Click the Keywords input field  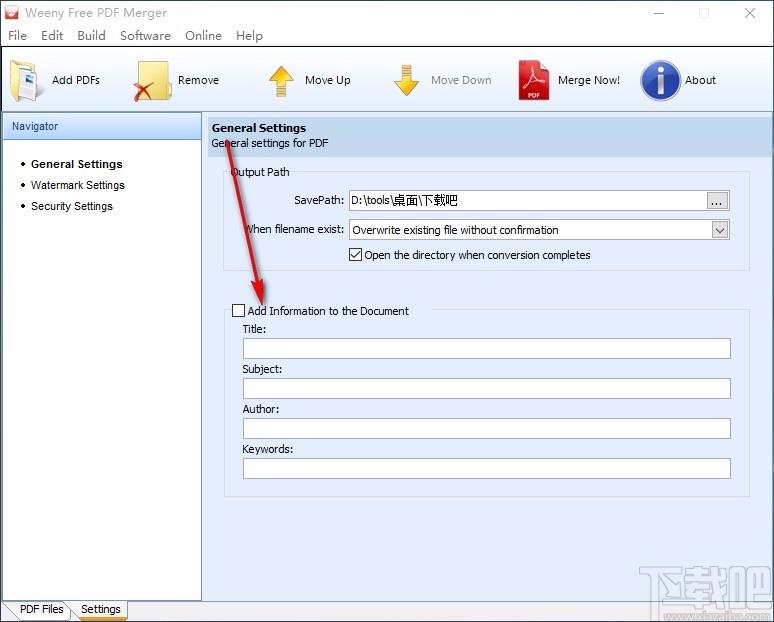(486, 468)
